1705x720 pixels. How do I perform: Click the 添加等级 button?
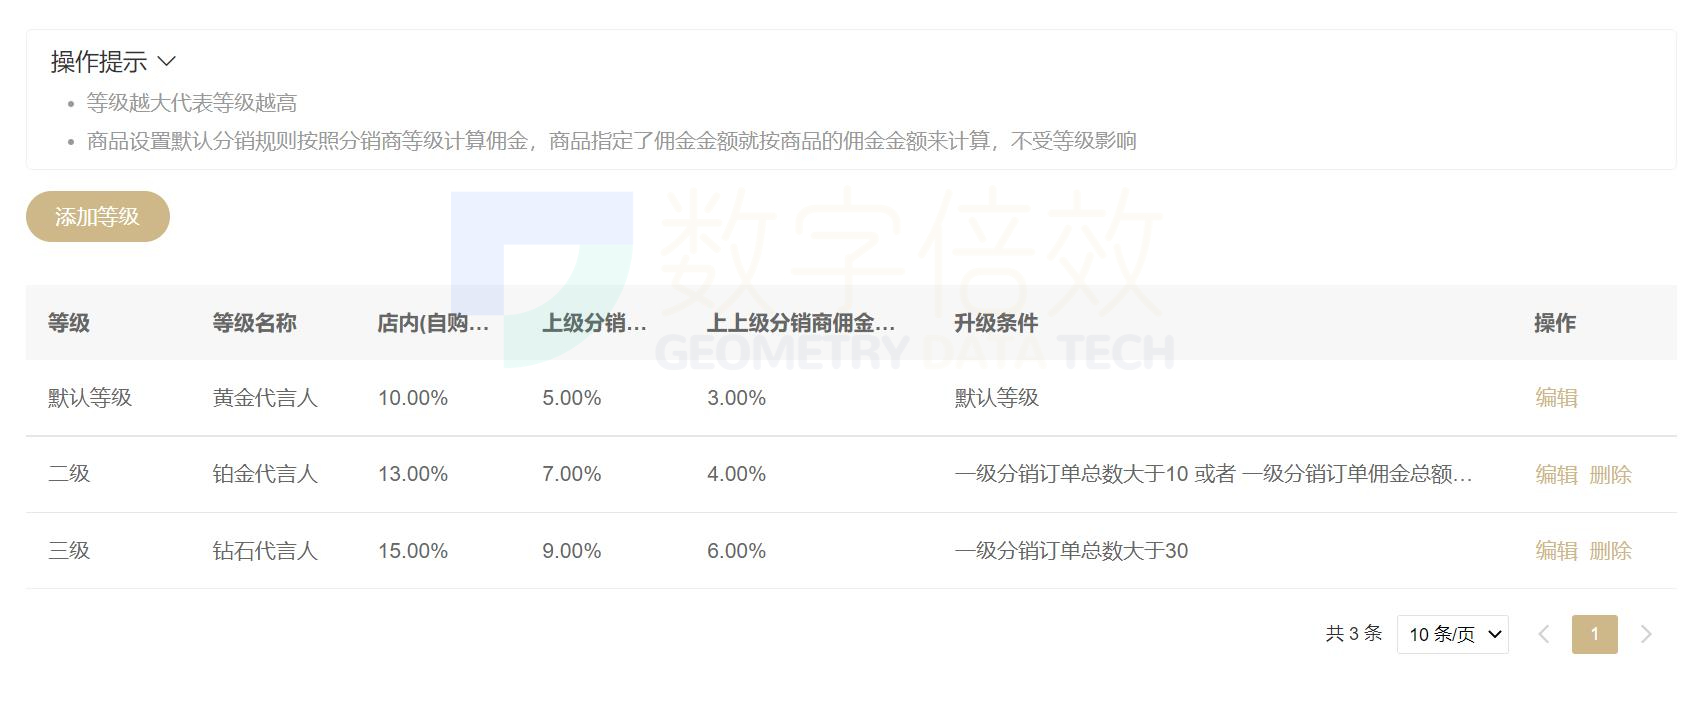pyautogui.click(x=97, y=217)
